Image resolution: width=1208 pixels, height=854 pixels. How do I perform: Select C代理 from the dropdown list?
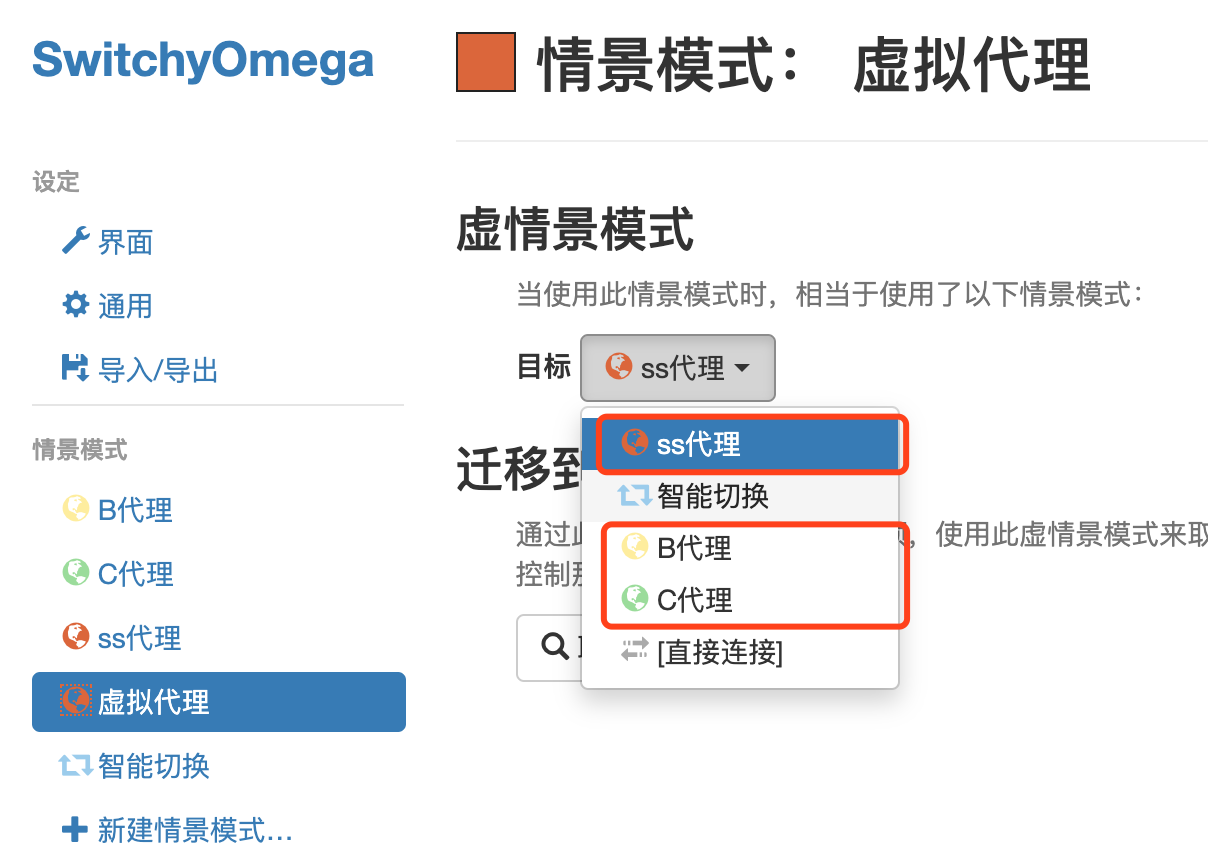[x=740, y=600]
